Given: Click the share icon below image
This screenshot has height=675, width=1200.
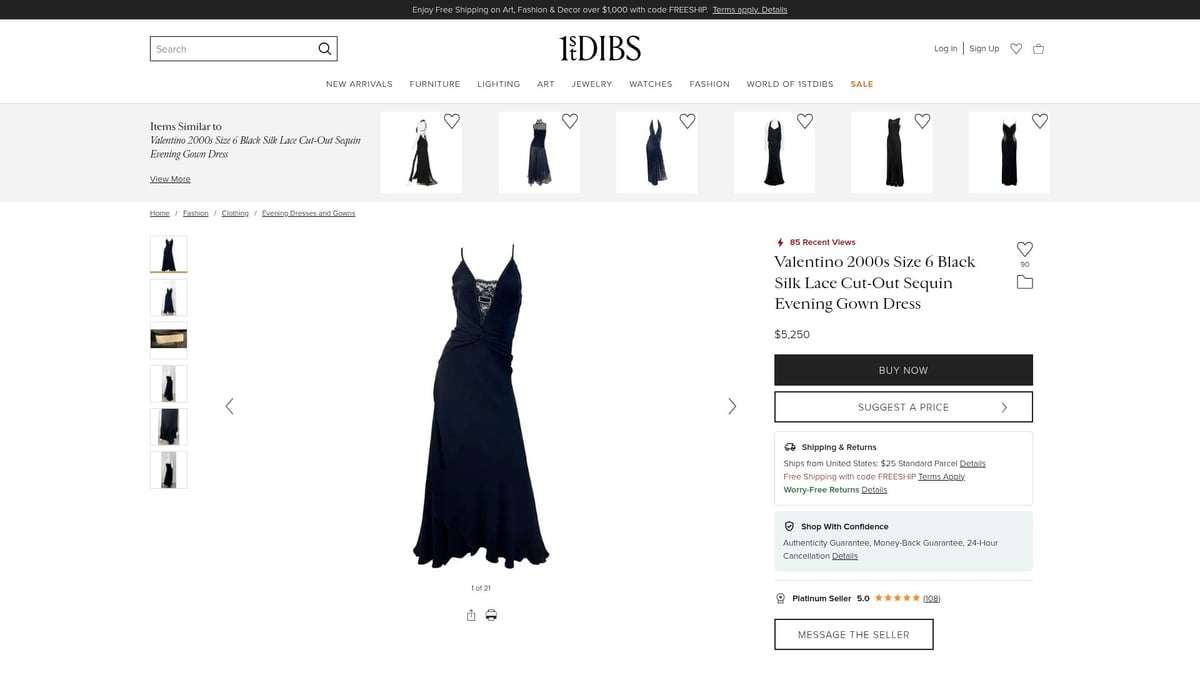Looking at the screenshot, I should pos(471,615).
